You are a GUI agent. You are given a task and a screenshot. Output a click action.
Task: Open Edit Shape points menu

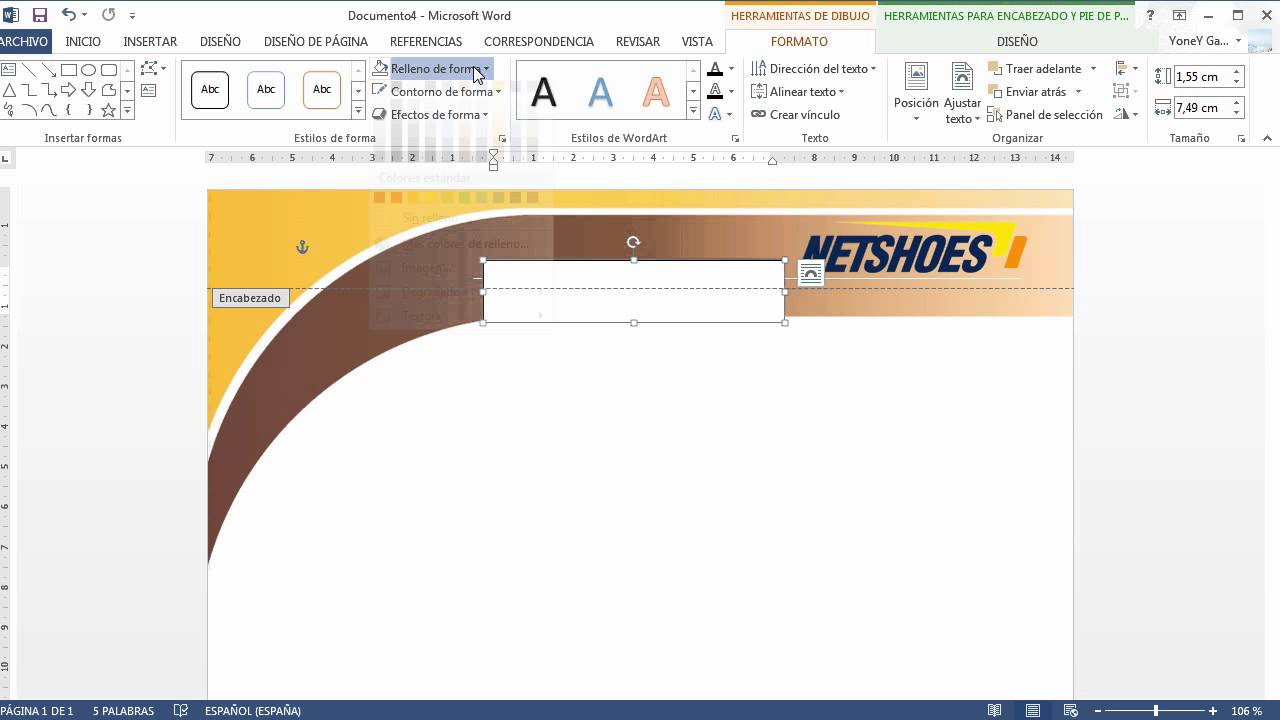[151, 69]
